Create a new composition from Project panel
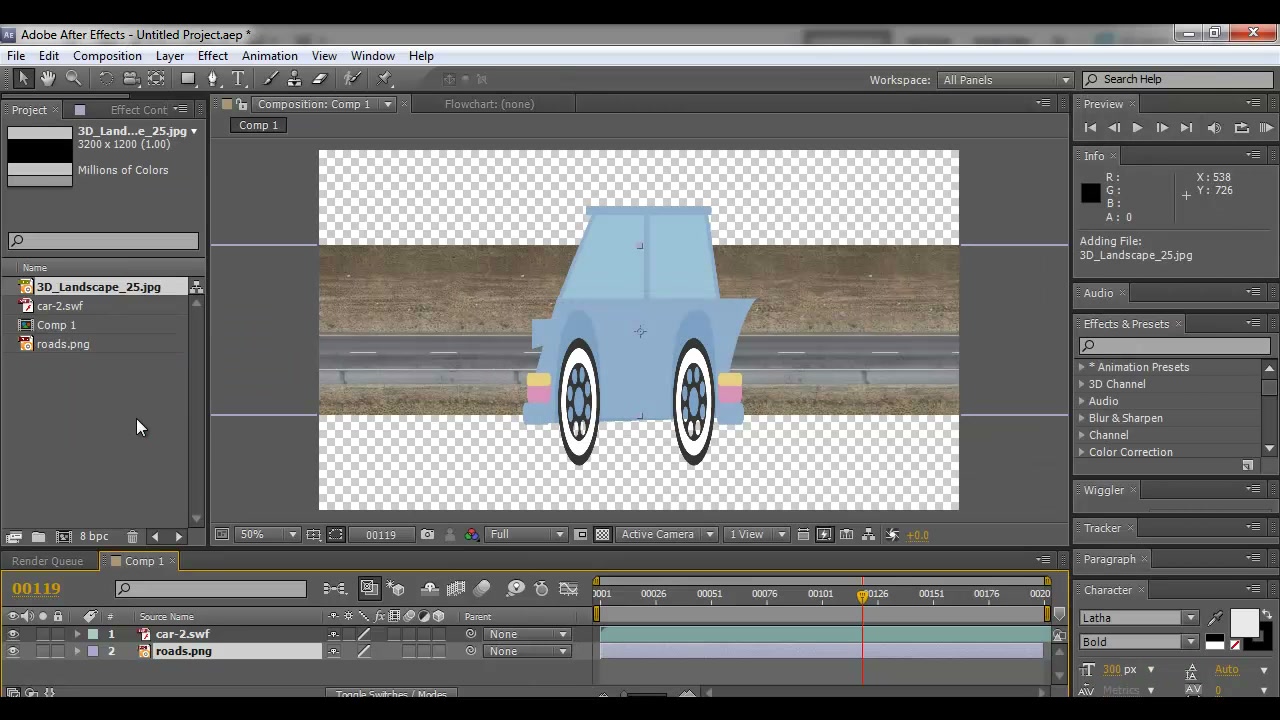The width and height of the screenshot is (1280, 720). [63, 537]
